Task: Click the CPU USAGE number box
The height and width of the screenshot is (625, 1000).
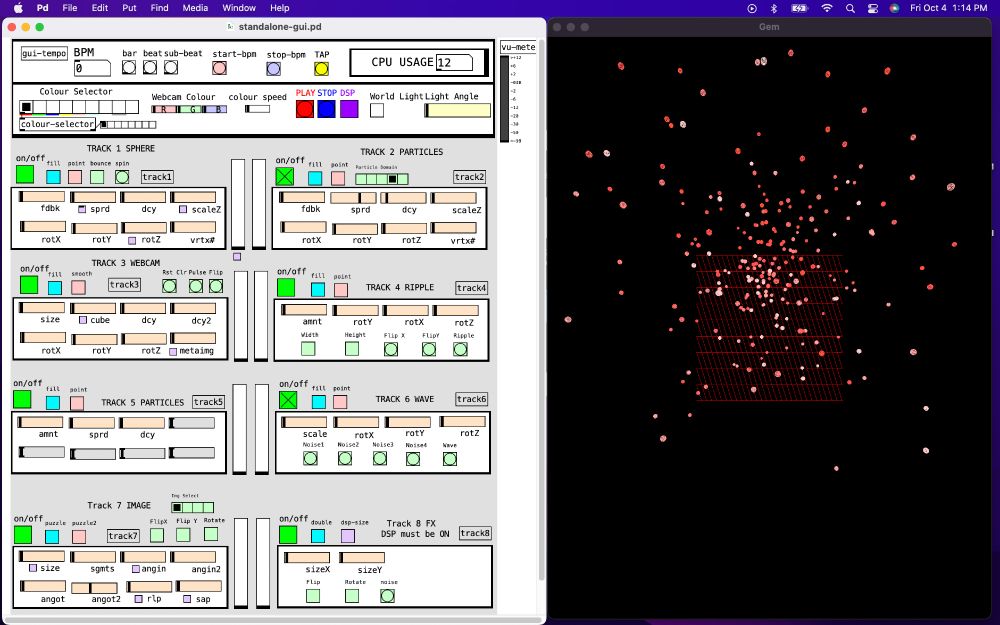Action: [455, 62]
